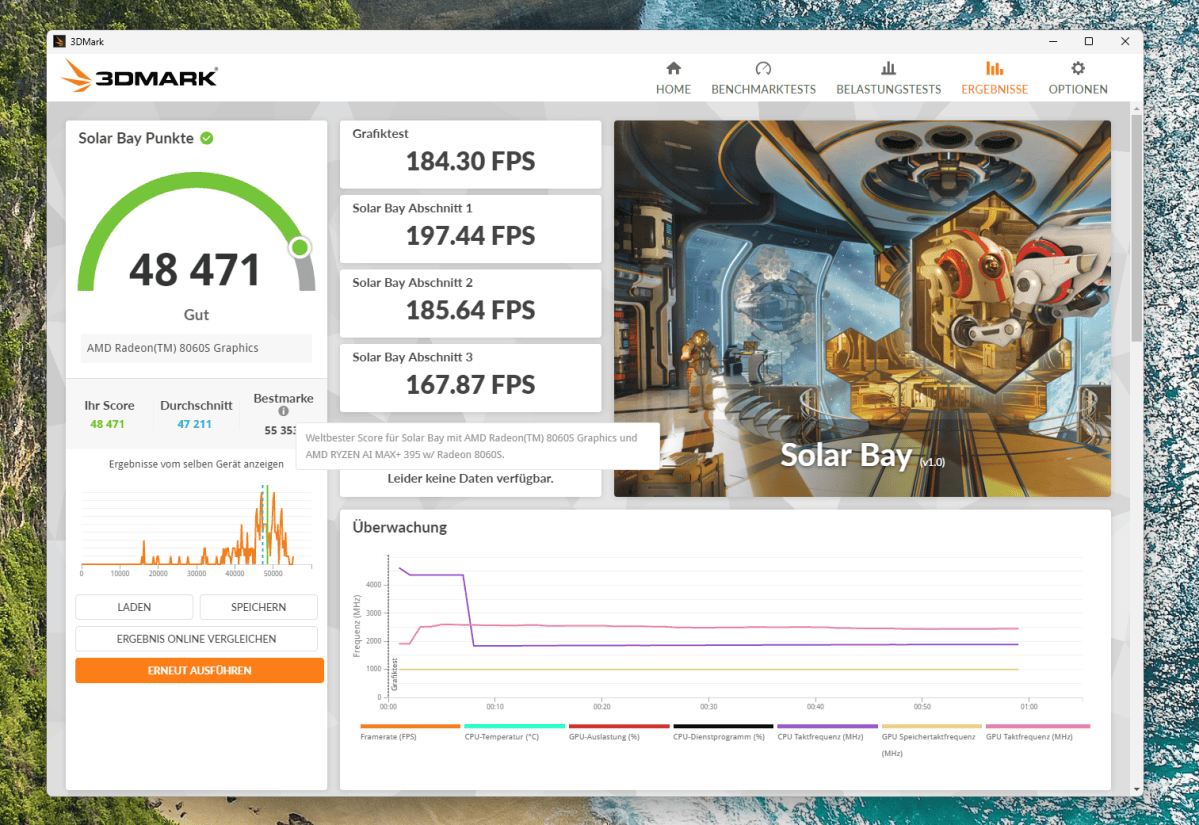This screenshot has height=825, width=1199.
Task: Toggle GPU Speichertaktfrequenz legend entry
Action: click(x=931, y=740)
